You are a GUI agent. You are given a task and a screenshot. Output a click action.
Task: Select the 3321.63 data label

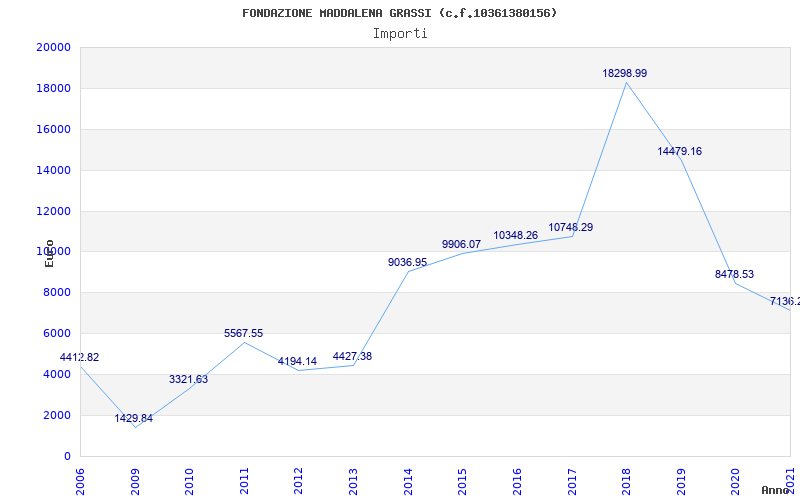[x=188, y=380]
